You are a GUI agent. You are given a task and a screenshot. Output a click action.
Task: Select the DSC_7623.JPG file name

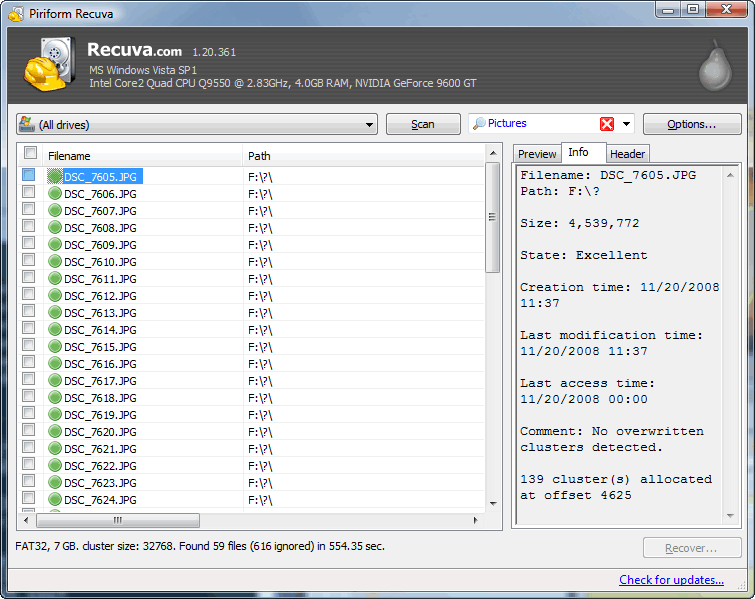(x=100, y=482)
